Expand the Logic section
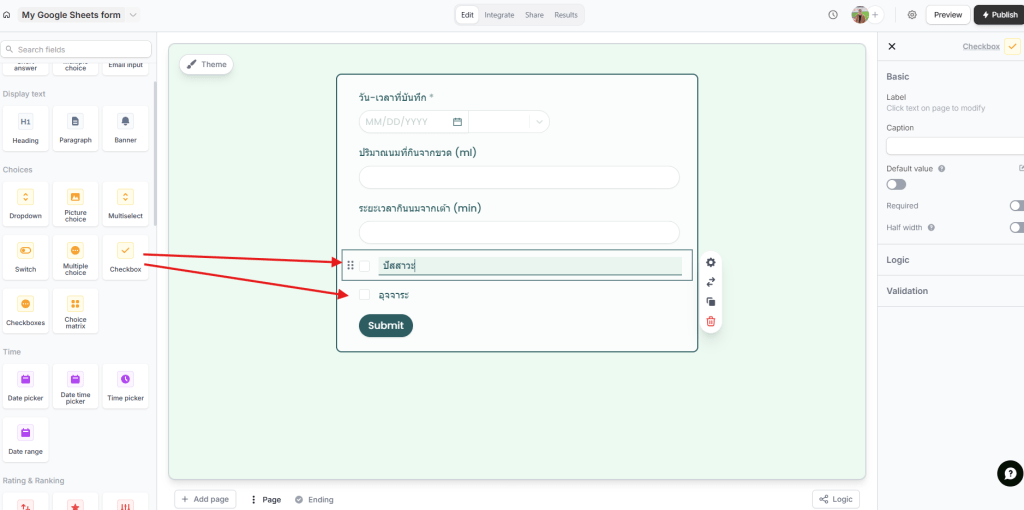The image size is (1024, 510). click(x=898, y=260)
